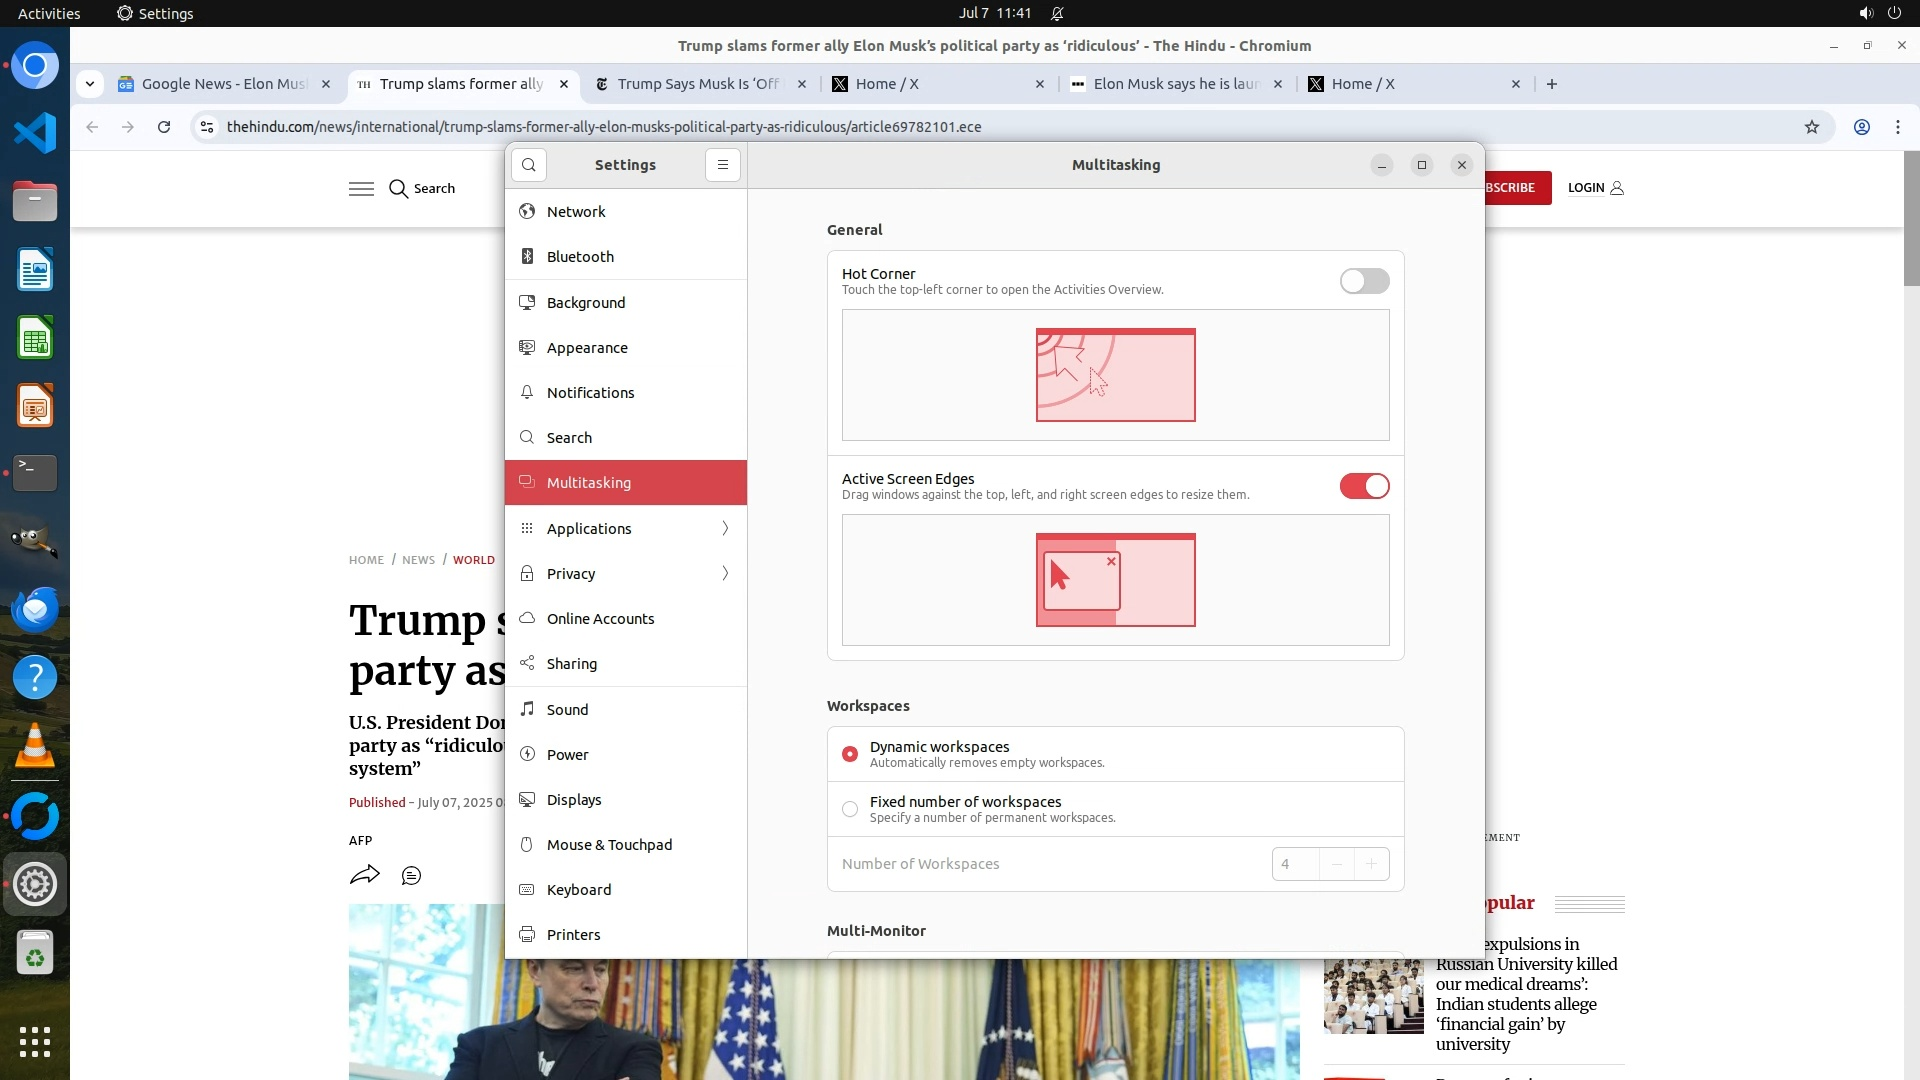Click the article share arrow icon

click(x=364, y=875)
